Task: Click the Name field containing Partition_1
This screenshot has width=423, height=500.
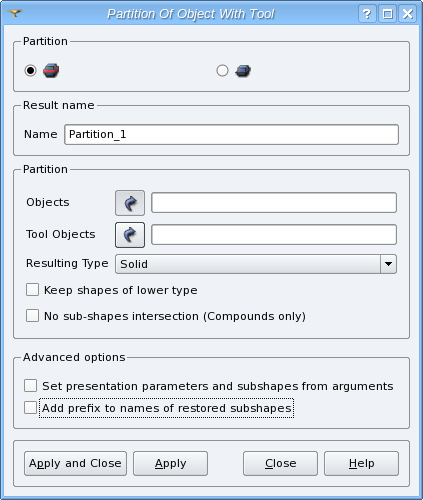Action: tap(231, 135)
